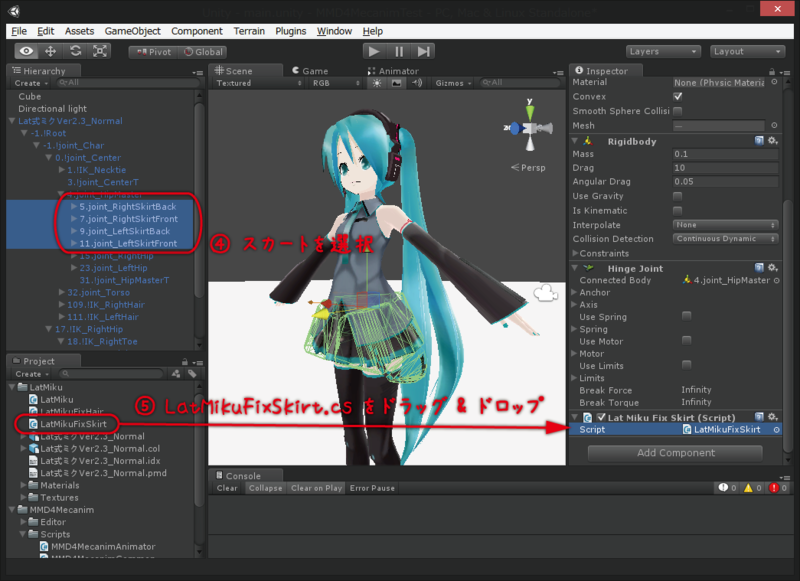Collapse the MMD4Mecanim folder
This screenshot has width=800, height=581.
[x=12, y=510]
